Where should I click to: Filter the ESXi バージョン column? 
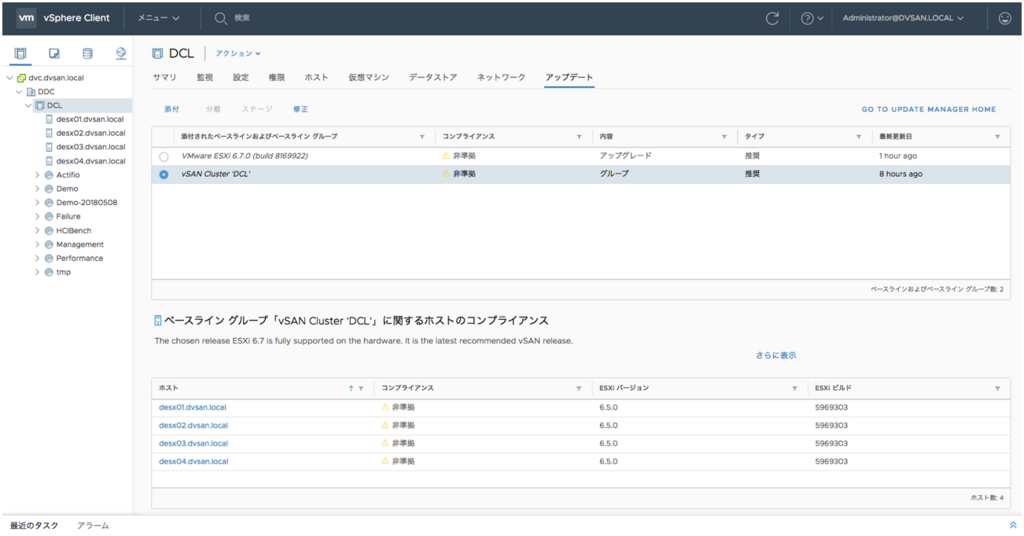point(794,388)
